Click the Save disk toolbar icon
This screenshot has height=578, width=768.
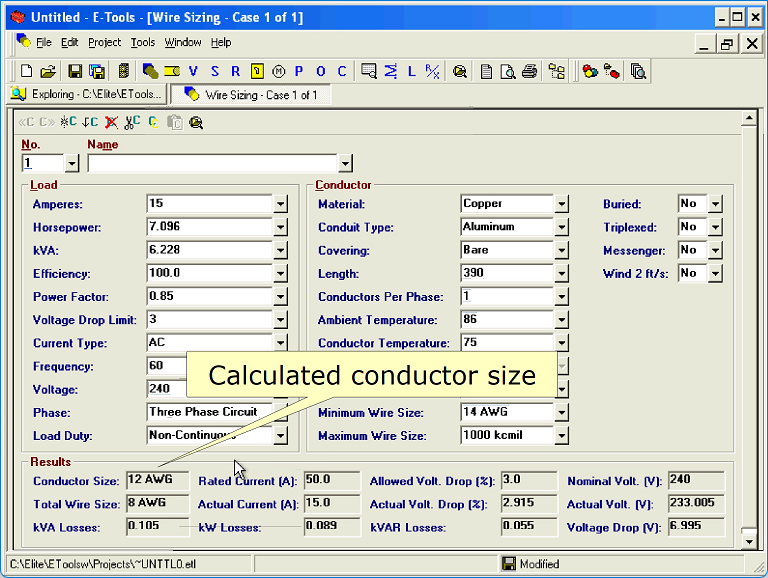[75, 71]
